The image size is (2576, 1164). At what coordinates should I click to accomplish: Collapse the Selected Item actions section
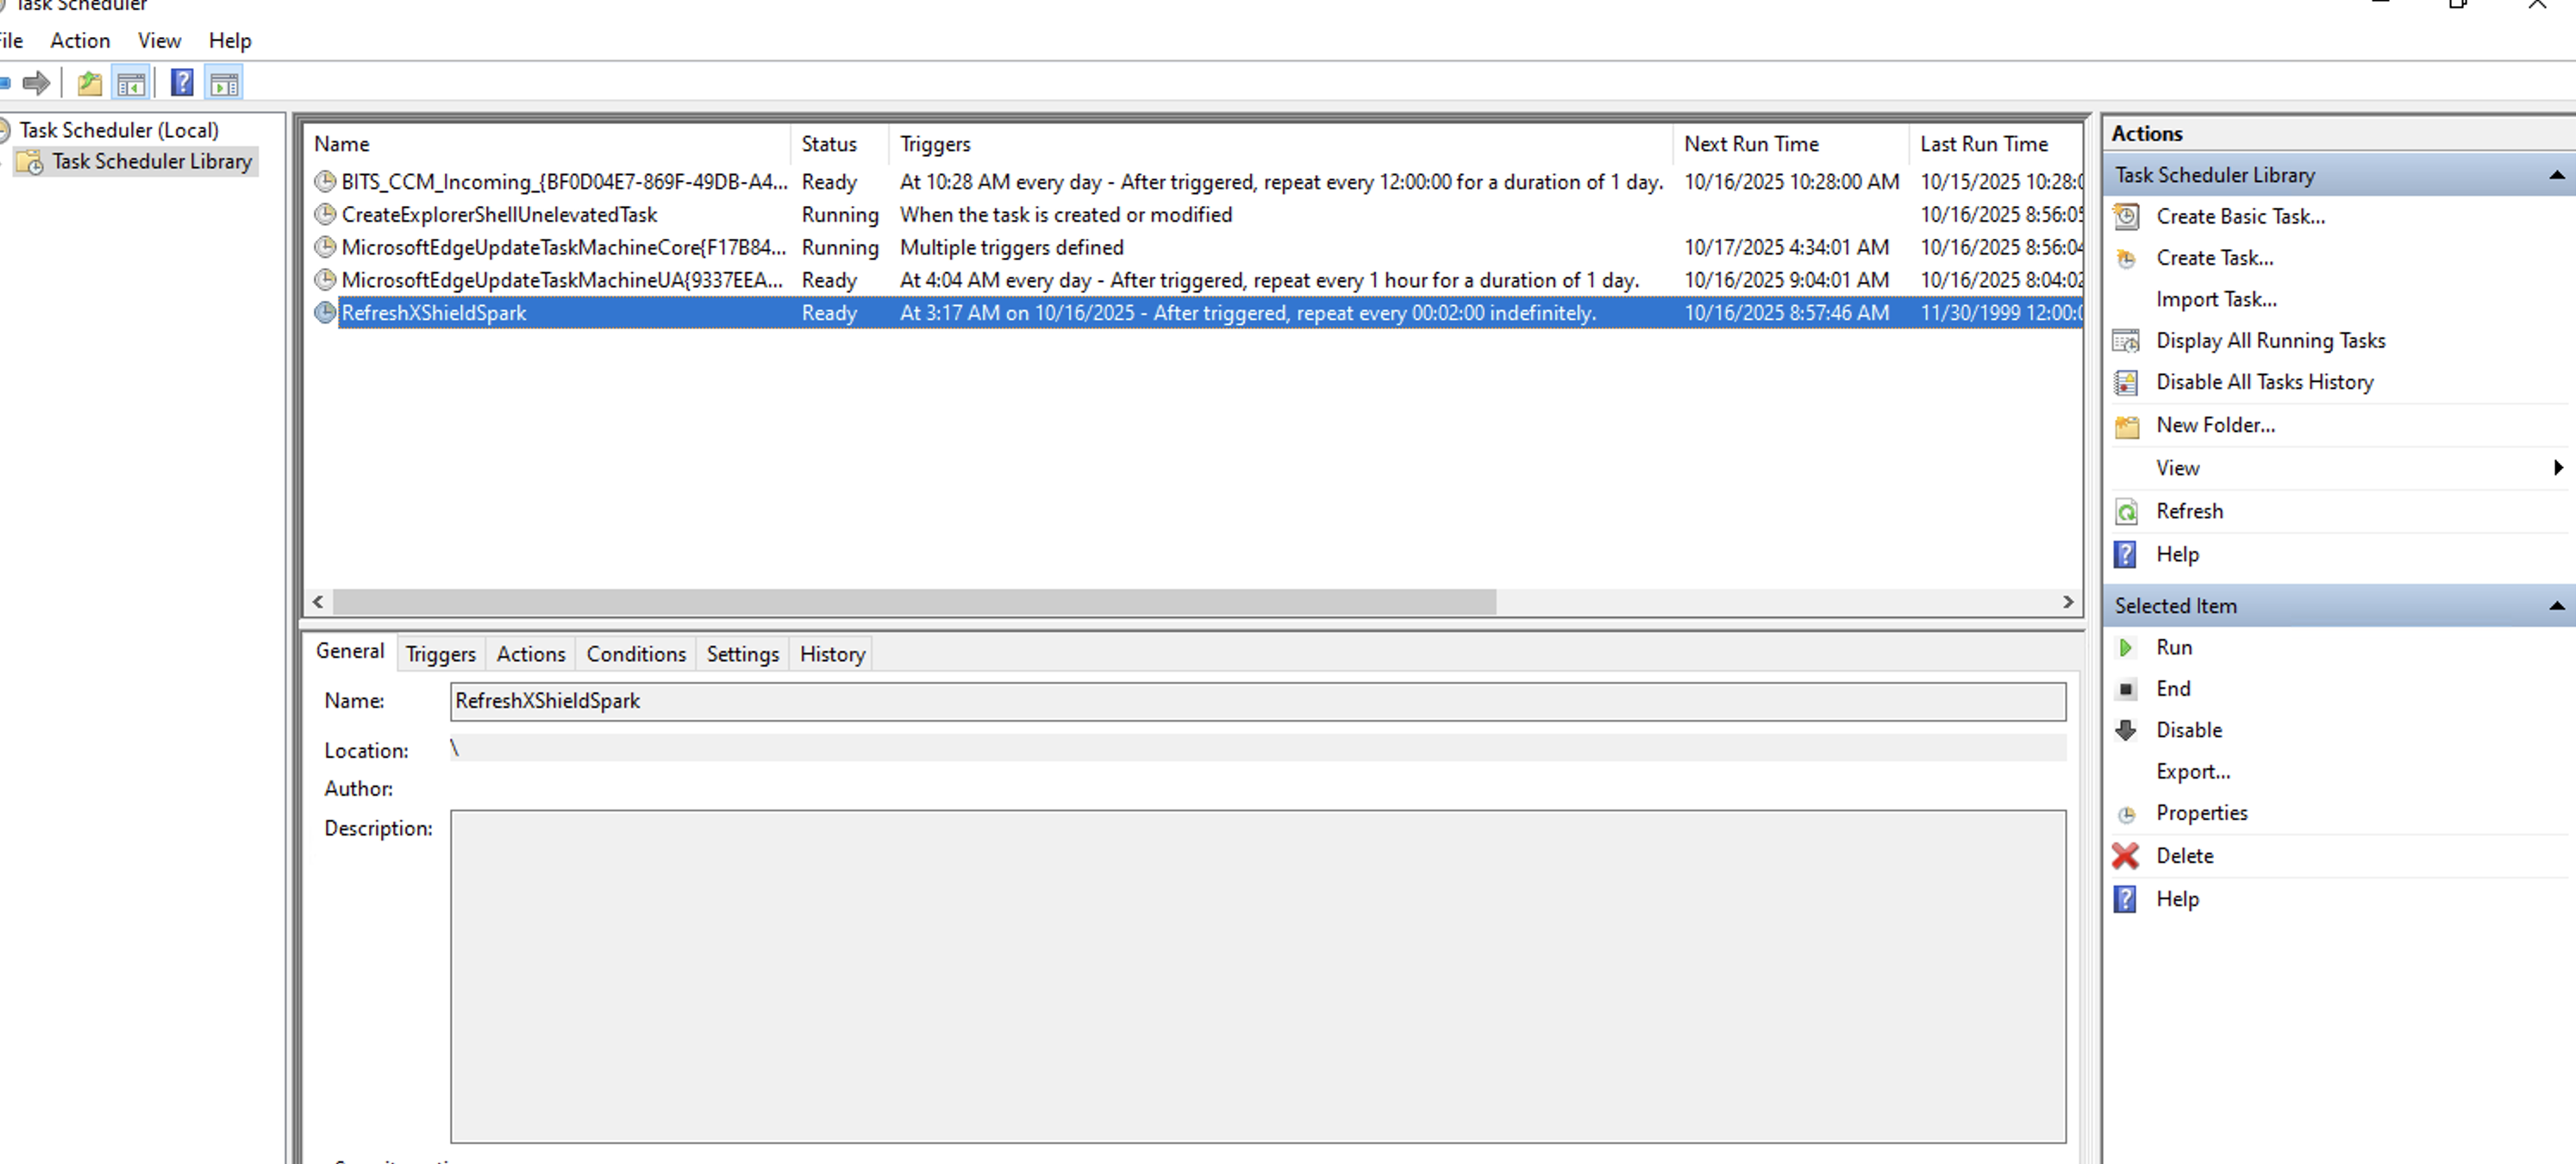click(2556, 605)
